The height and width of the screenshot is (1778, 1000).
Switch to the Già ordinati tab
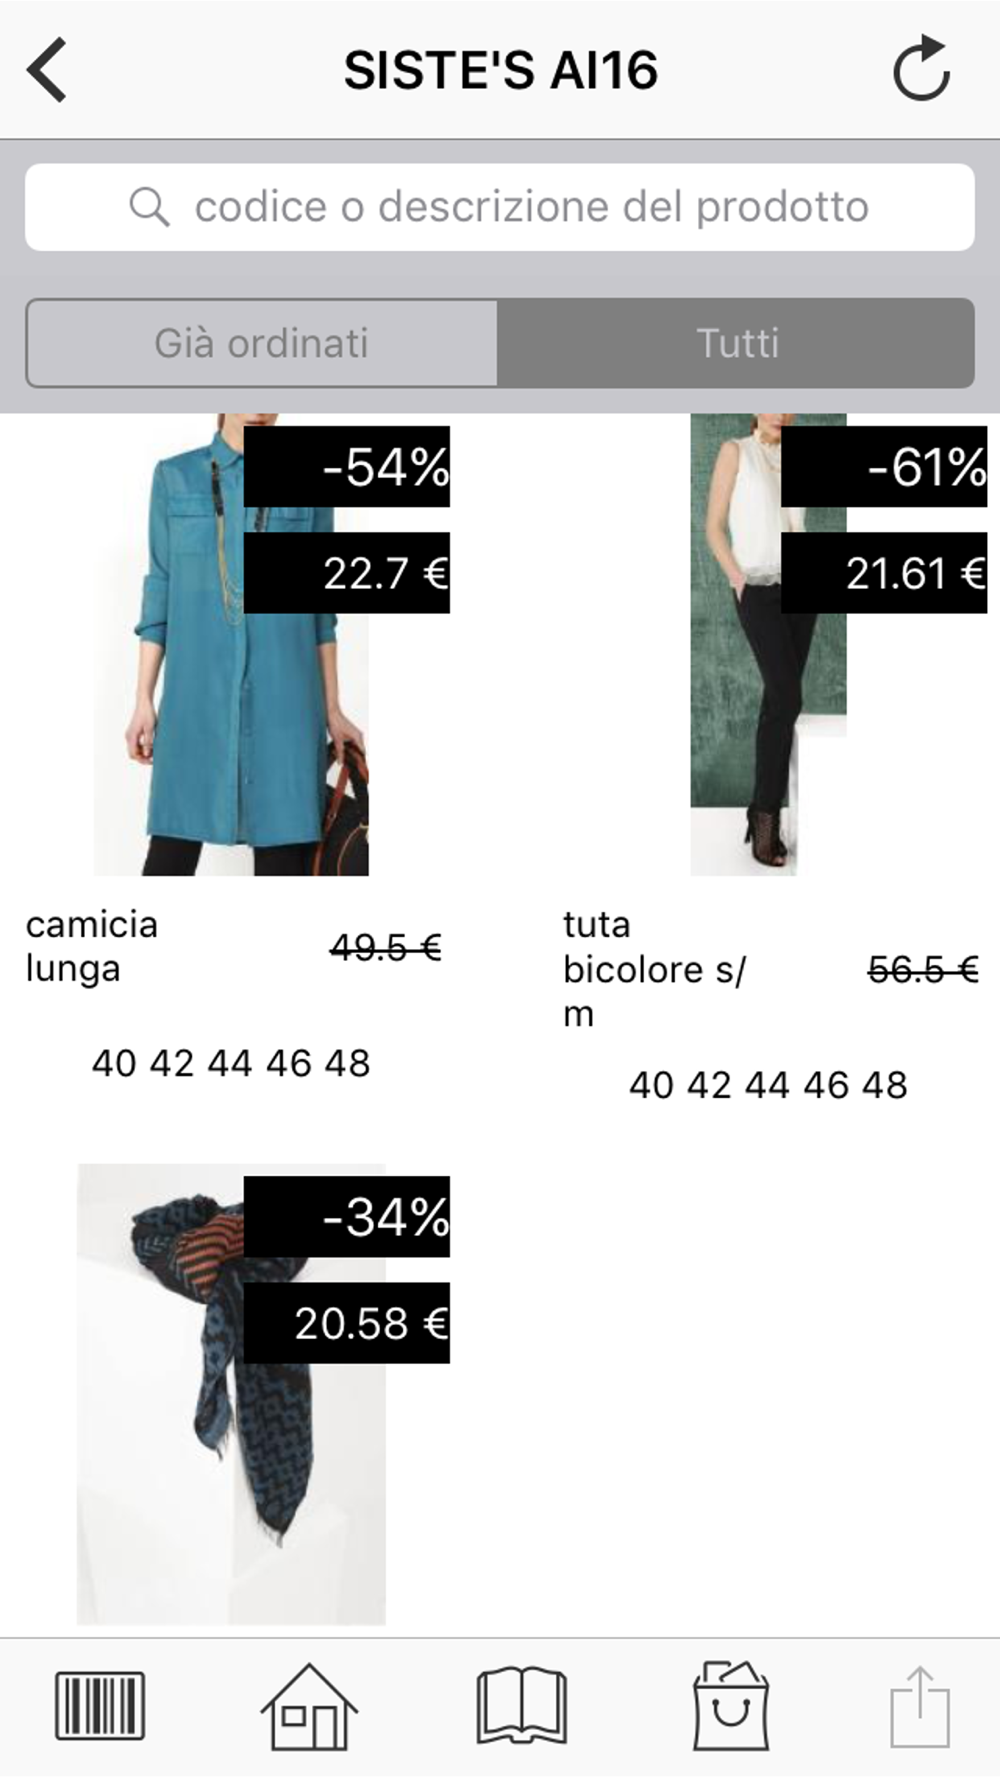[x=262, y=343]
